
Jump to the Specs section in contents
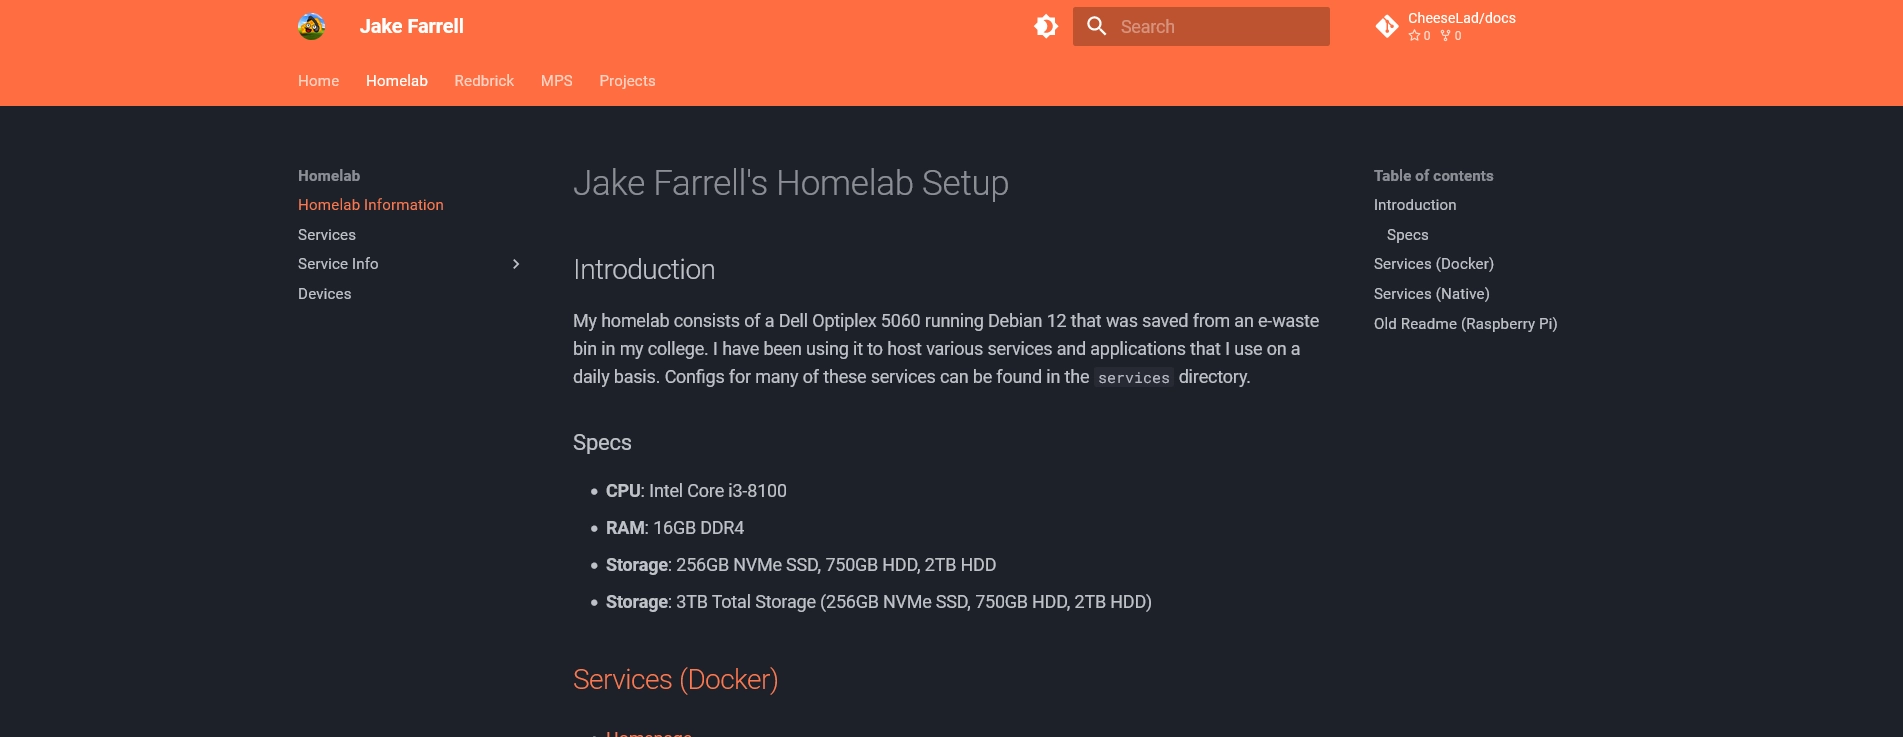1407,234
